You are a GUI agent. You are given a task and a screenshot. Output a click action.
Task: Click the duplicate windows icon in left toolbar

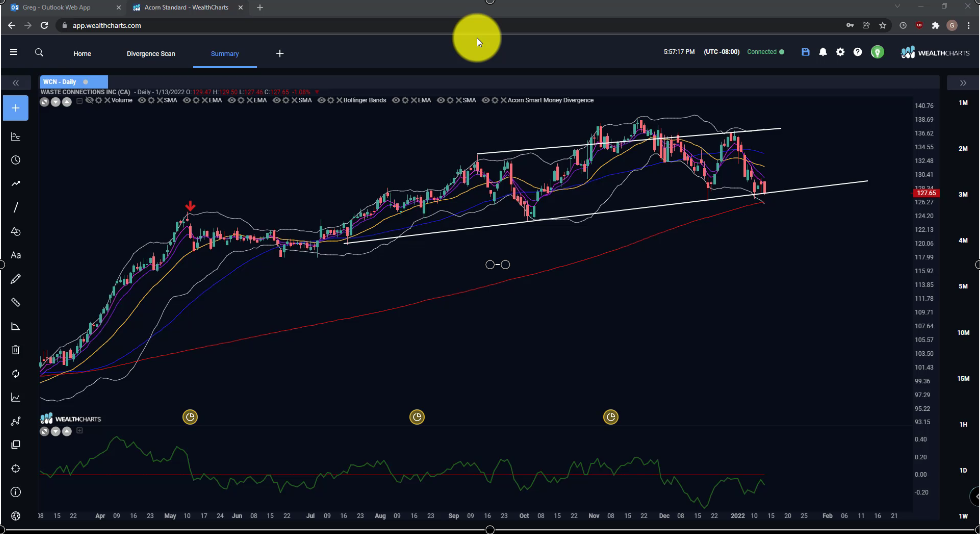pos(16,445)
